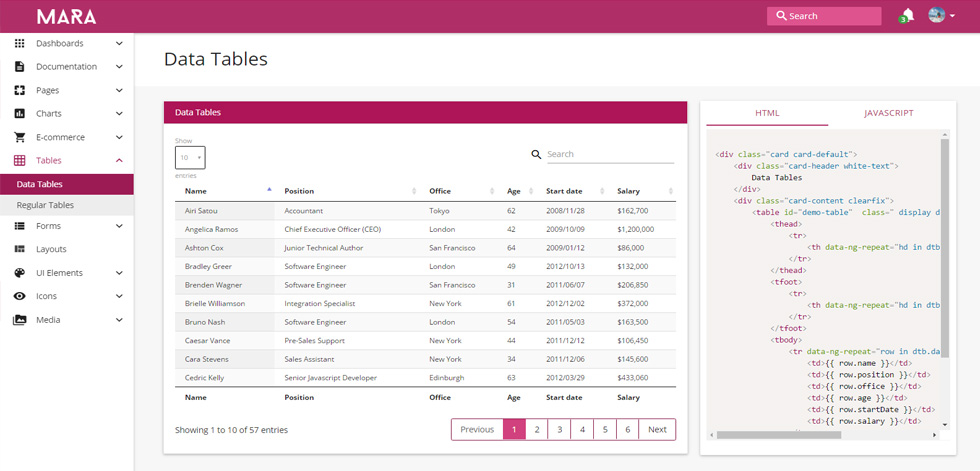
Task: Click the E-commerce shopping cart icon
Action: point(19,137)
